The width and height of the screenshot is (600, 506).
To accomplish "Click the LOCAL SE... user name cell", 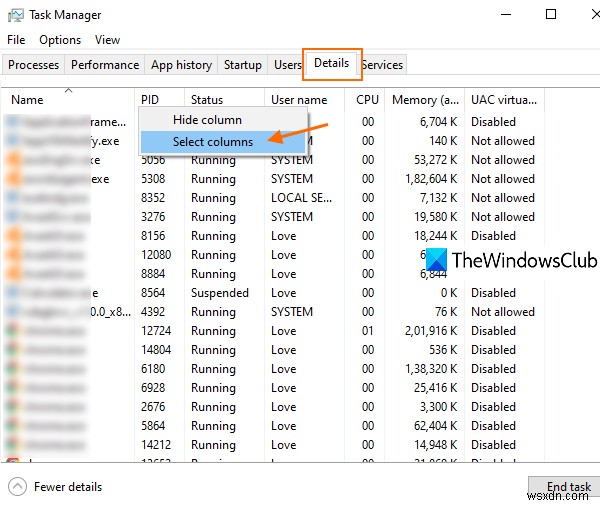I will tap(302, 198).
